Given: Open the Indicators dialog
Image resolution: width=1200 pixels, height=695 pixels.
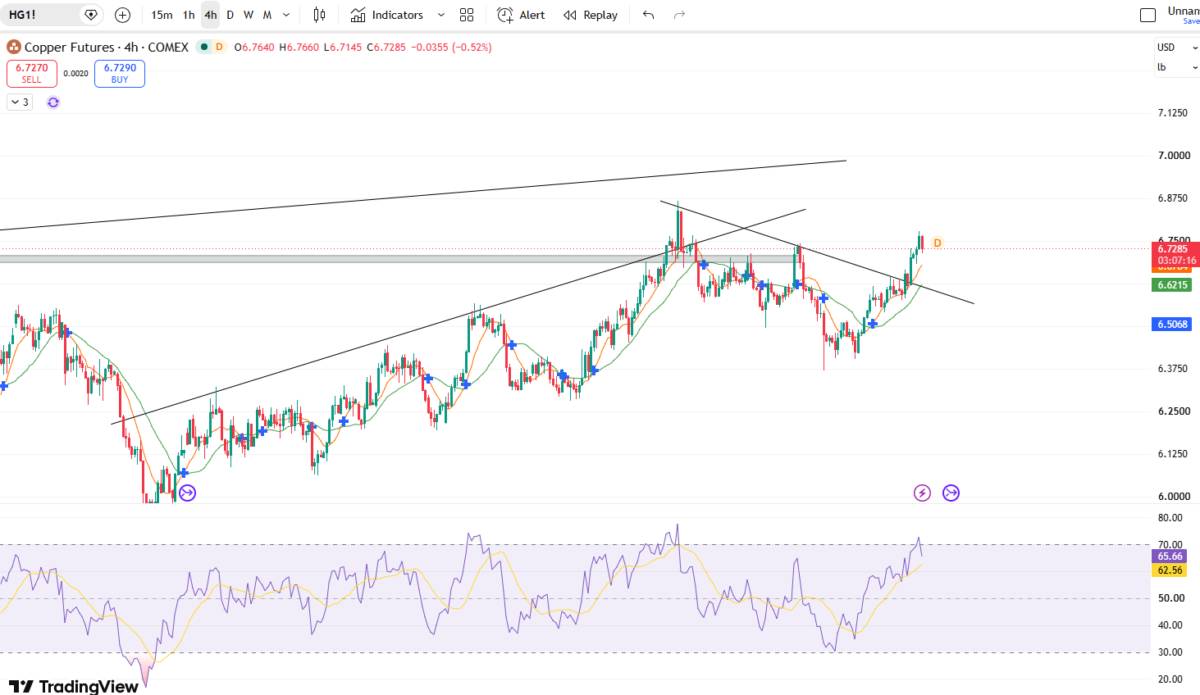Looking at the screenshot, I should [x=387, y=15].
